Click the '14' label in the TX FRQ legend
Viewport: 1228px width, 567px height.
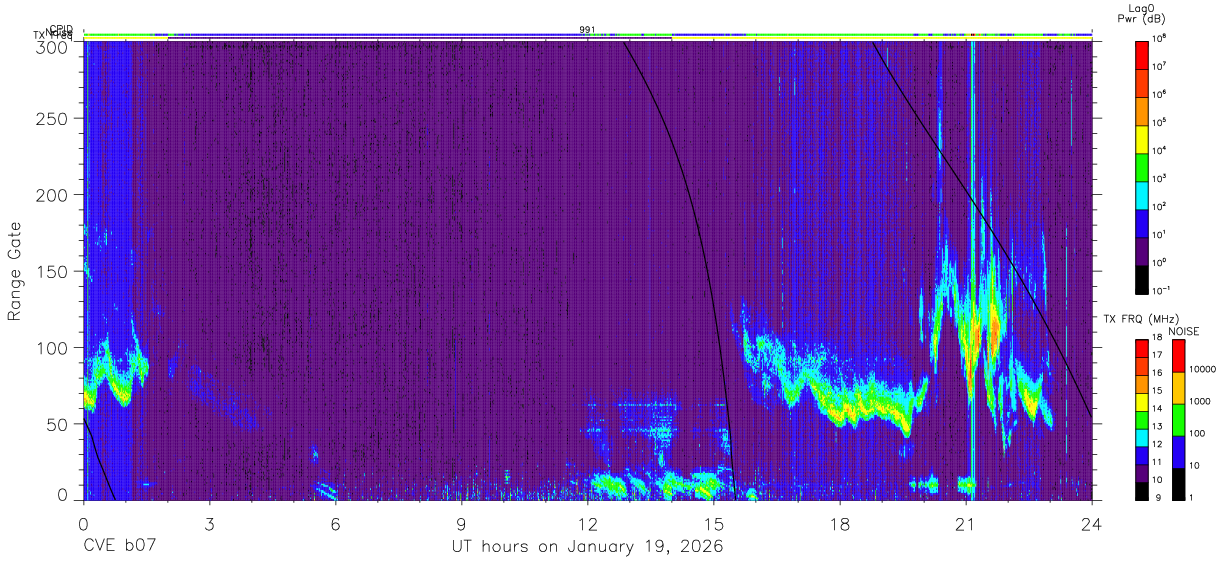point(1158,410)
